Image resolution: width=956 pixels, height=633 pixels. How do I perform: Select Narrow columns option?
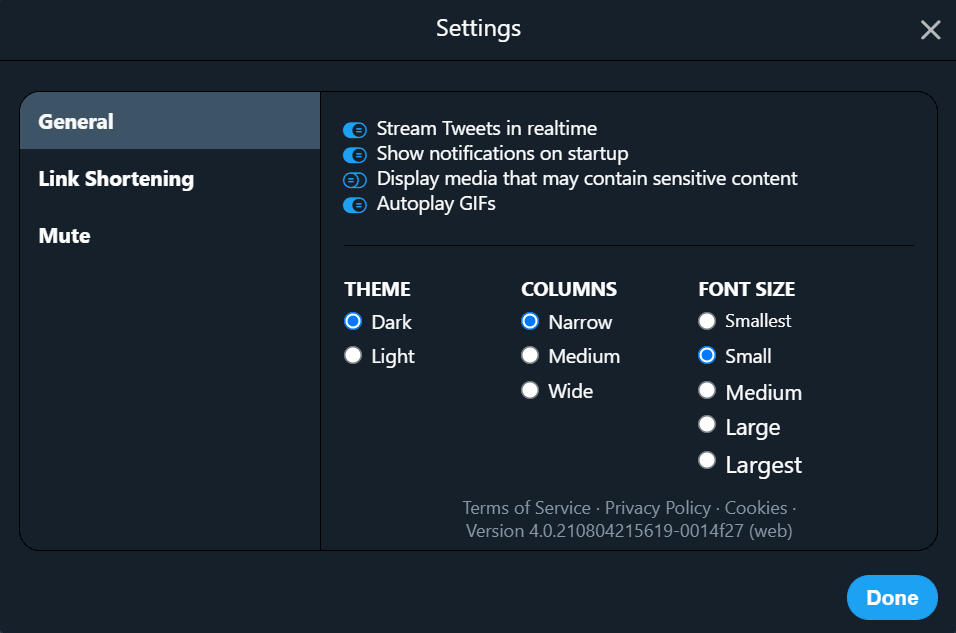pos(530,321)
